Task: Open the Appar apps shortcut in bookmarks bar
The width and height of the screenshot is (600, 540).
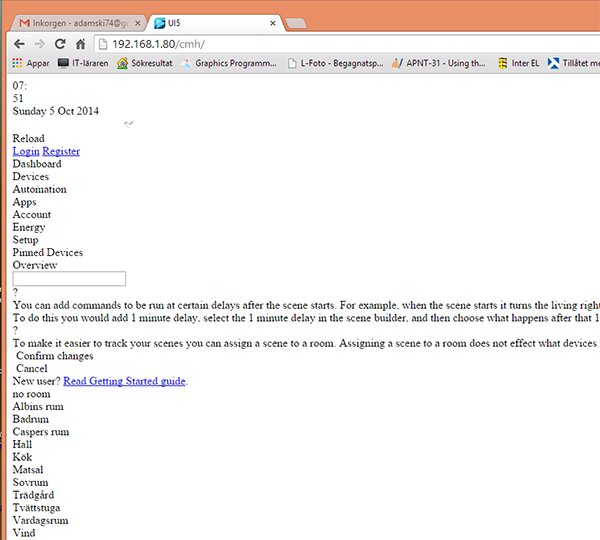Action: pos(30,63)
